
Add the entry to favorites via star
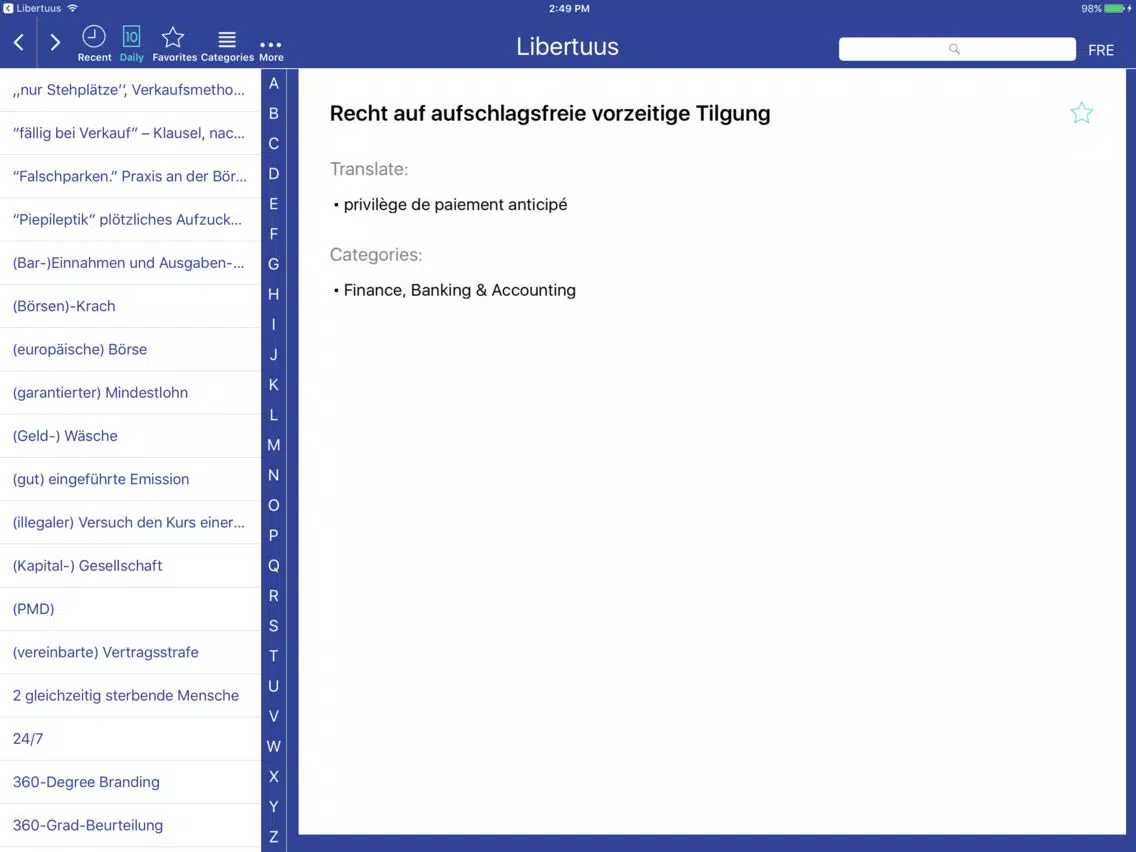click(x=1081, y=112)
